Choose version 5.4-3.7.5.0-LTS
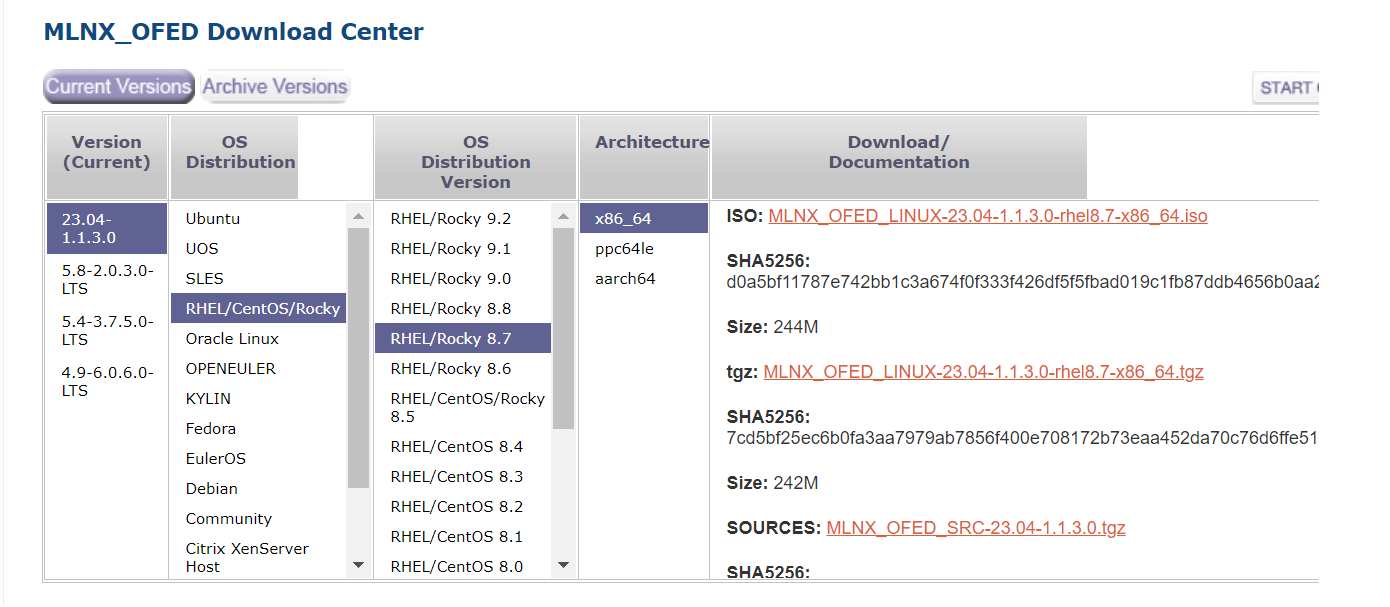 pyautogui.click(x=106, y=330)
